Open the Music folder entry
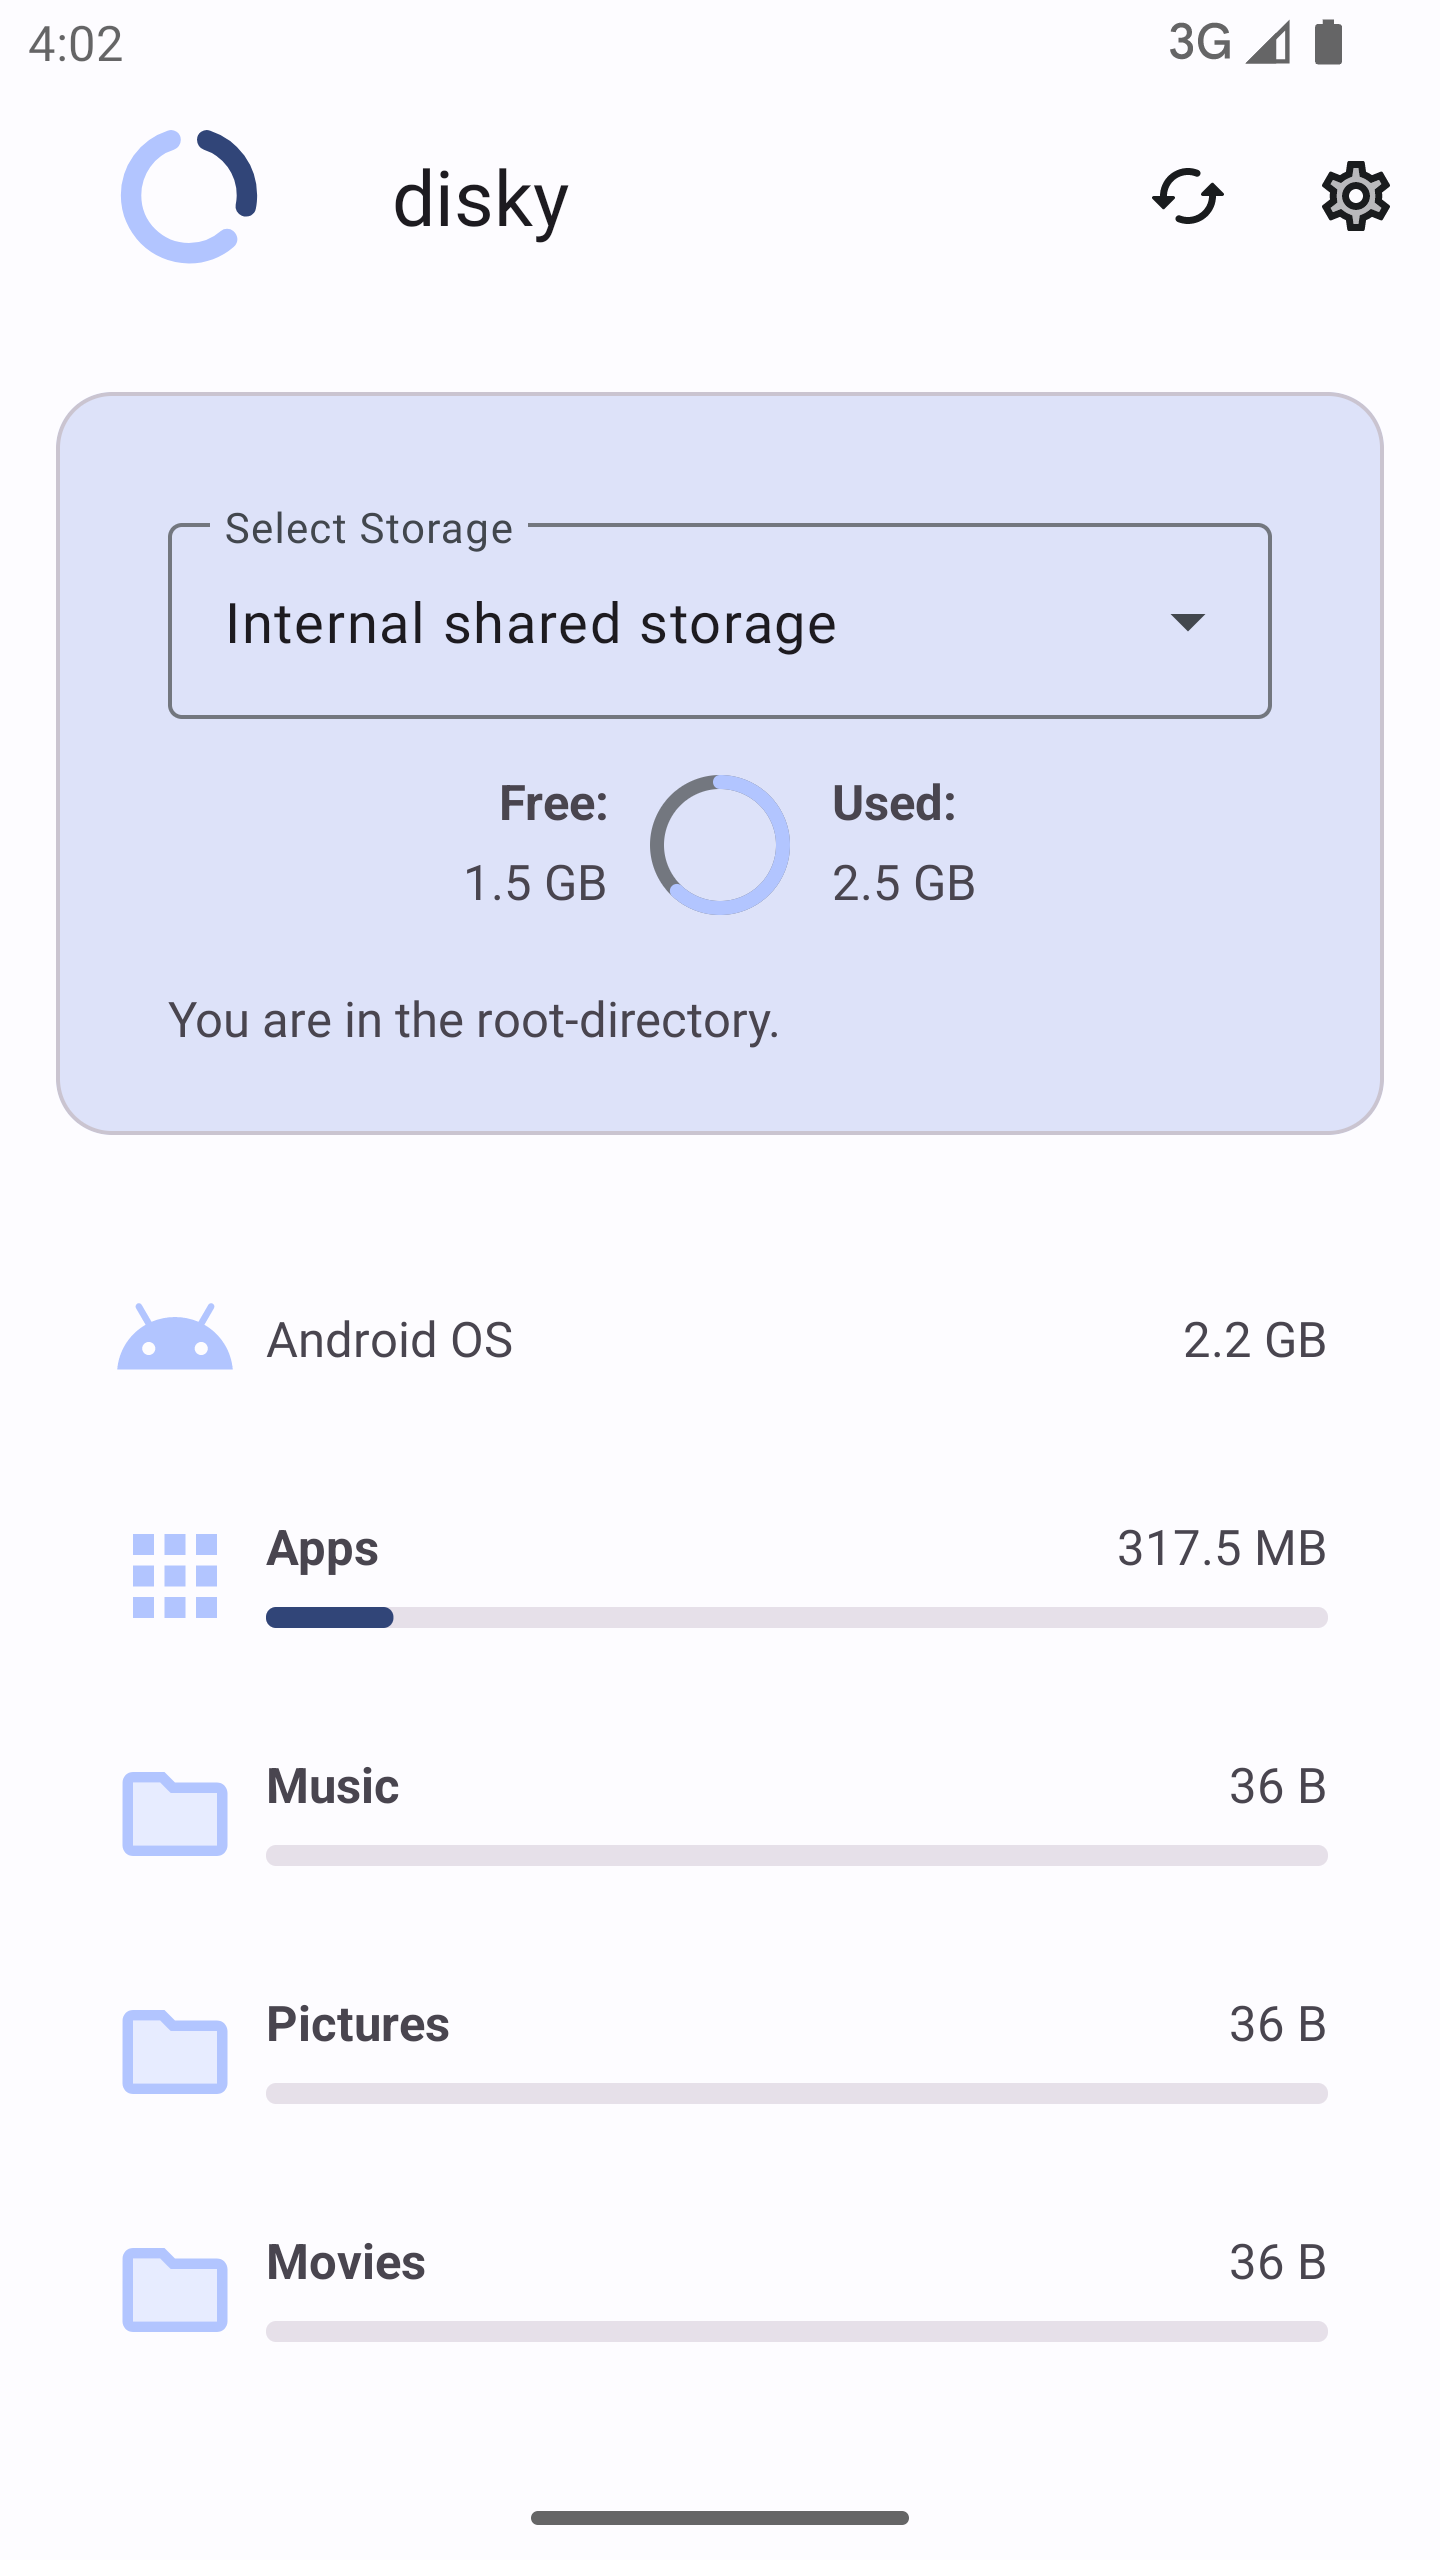 [x=332, y=1786]
